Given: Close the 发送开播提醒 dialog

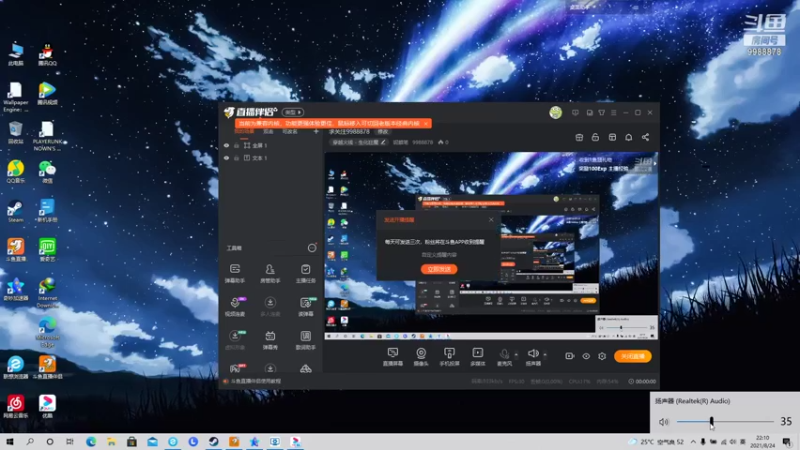Looking at the screenshot, I should coord(491,219).
